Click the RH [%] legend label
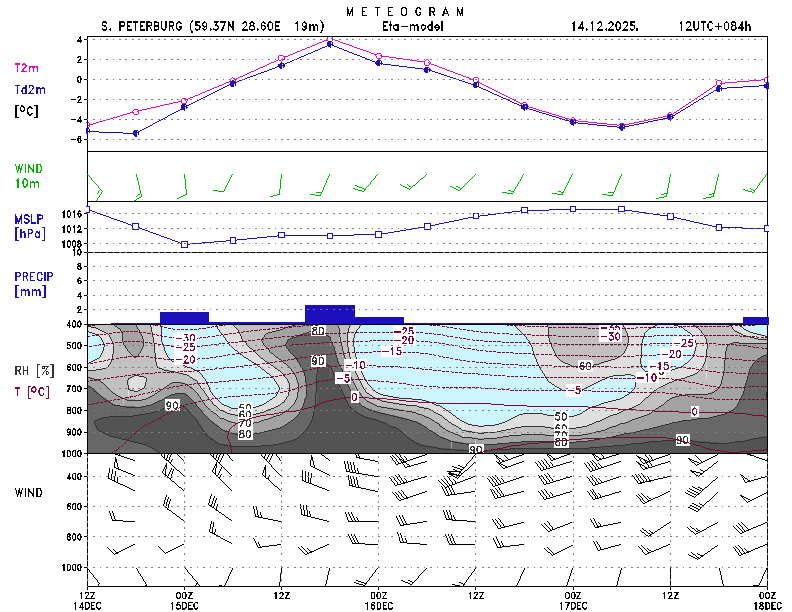Screen dimensions: 792x612 point(33,372)
